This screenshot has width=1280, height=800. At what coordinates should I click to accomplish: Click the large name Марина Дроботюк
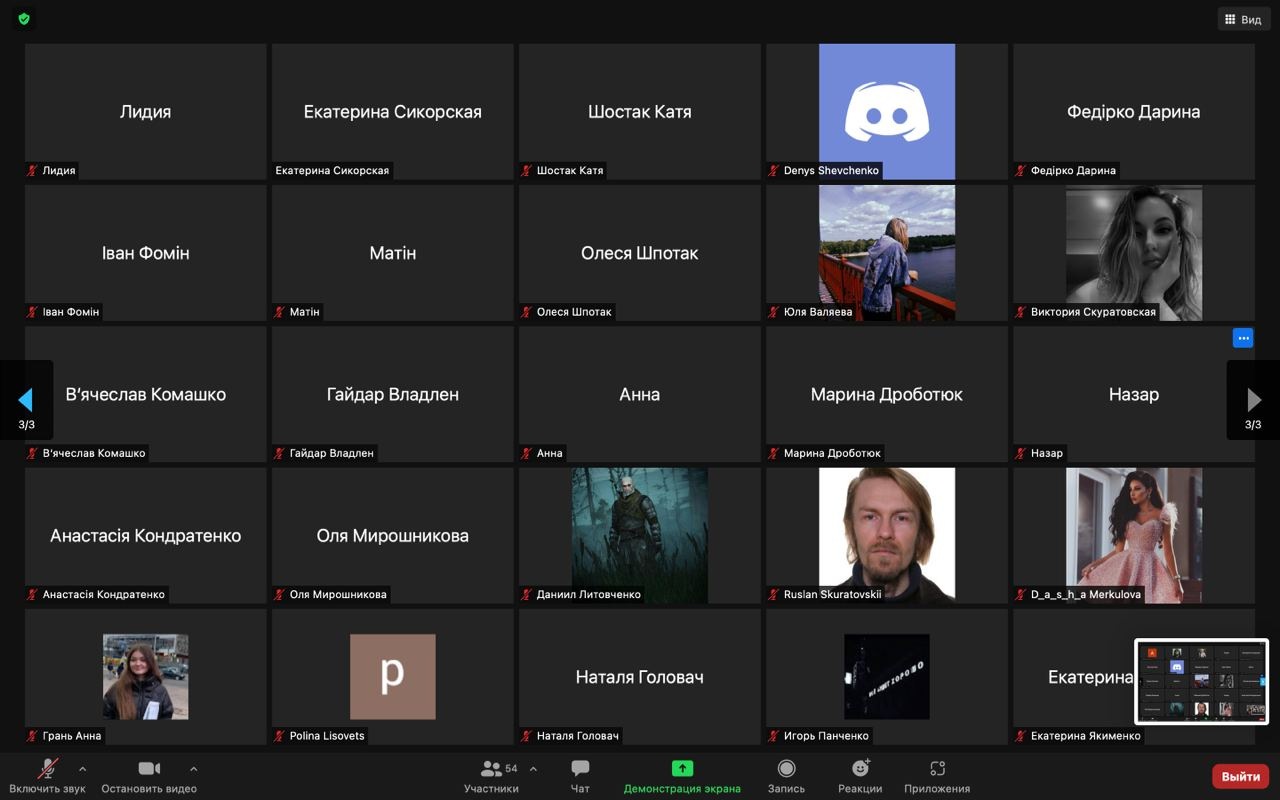pyautogui.click(x=887, y=394)
